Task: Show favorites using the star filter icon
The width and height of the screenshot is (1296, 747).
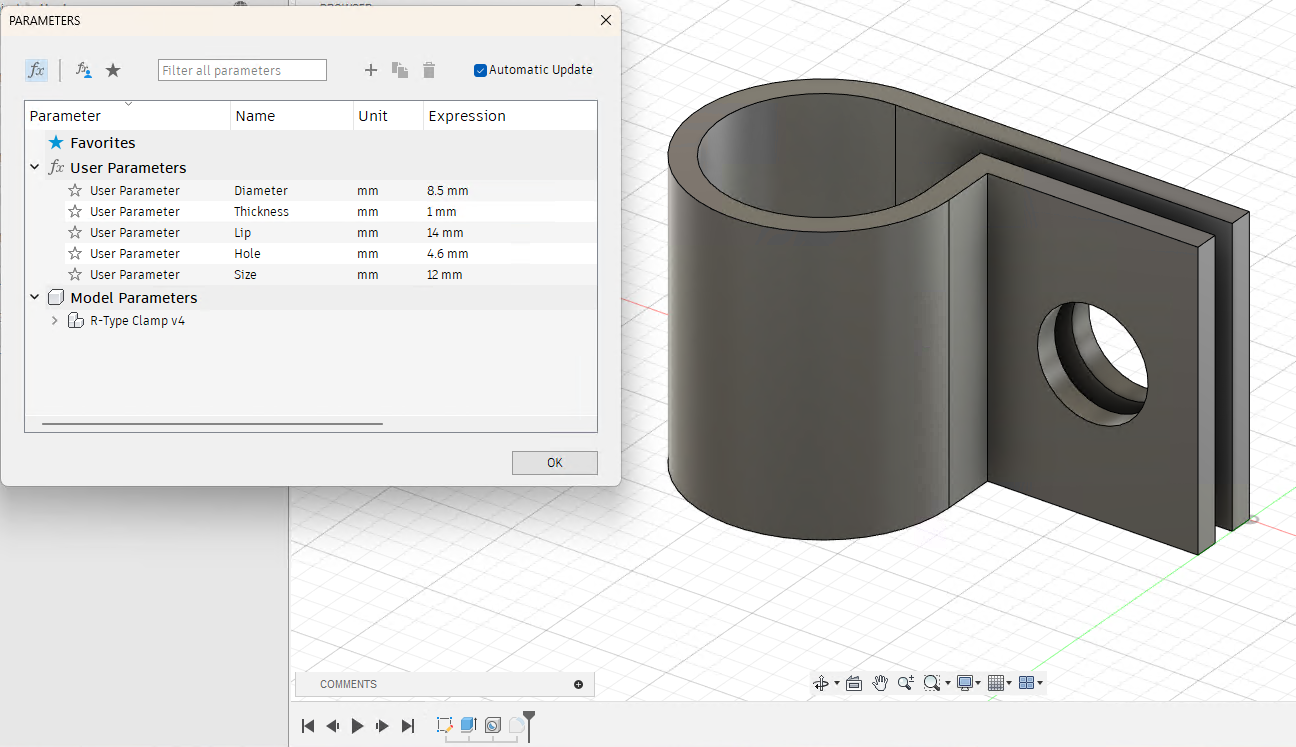Action: 113,70
